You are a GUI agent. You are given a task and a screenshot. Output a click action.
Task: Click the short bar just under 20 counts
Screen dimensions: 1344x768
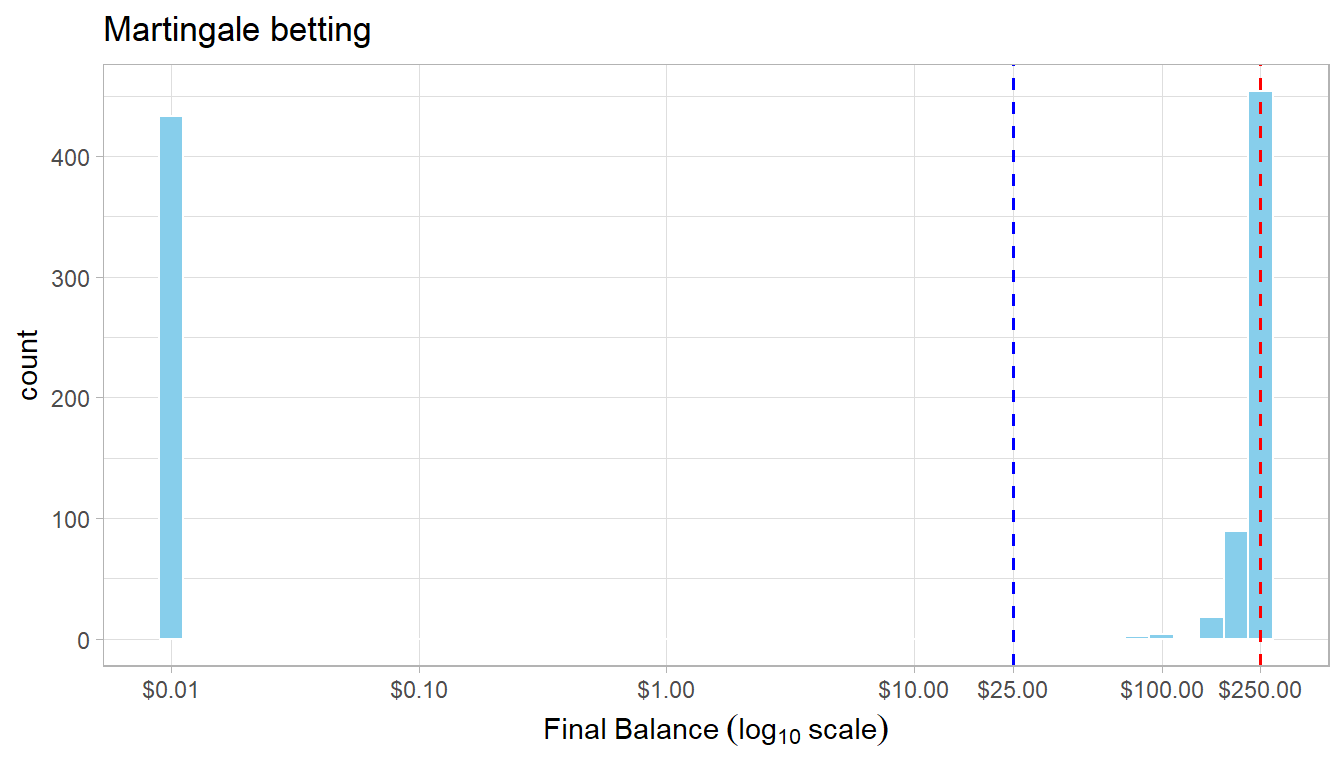point(1211,628)
